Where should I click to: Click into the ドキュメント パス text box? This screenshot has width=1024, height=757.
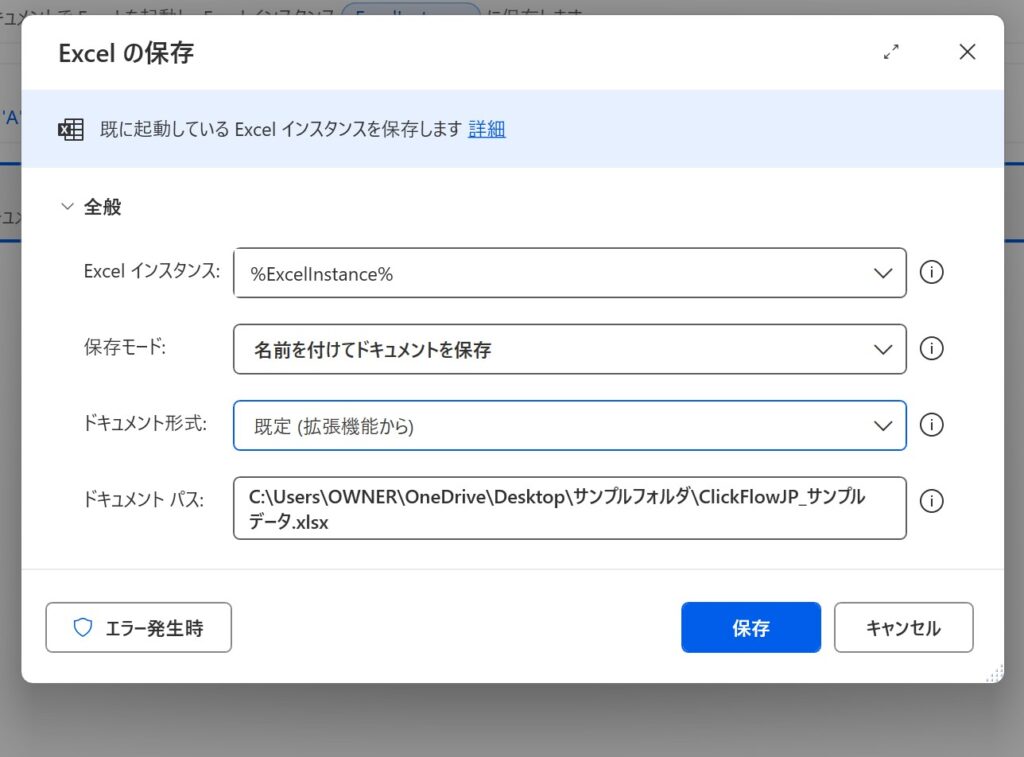click(568, 508)
